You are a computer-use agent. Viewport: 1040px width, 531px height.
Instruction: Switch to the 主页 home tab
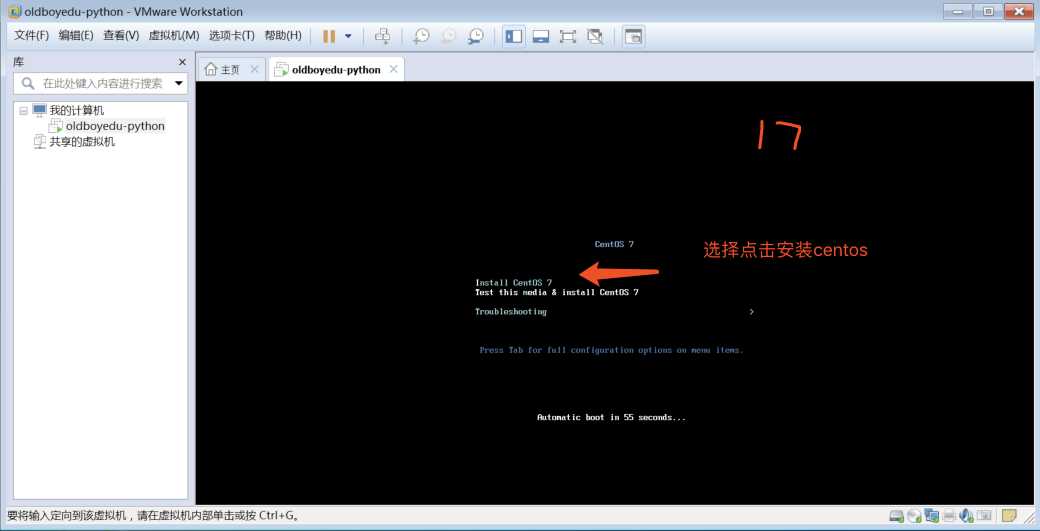(x=231, y=70)
